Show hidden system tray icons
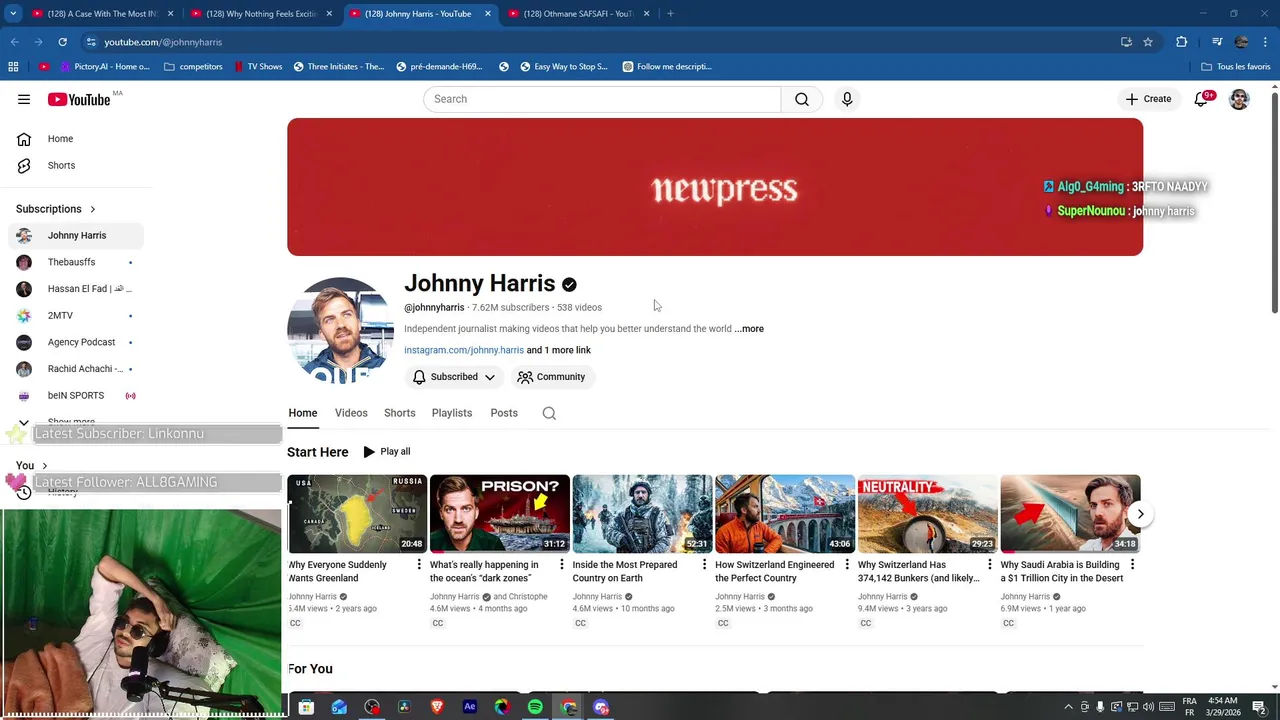1280x720 pixels. (x=1068, y=707)
